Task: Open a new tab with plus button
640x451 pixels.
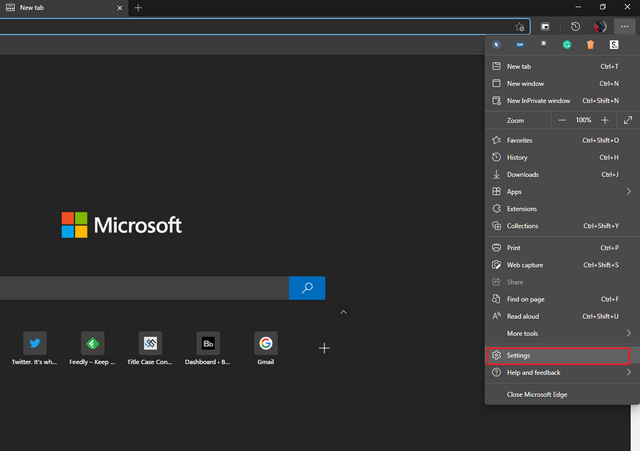Action: click(x=138, y=8)
